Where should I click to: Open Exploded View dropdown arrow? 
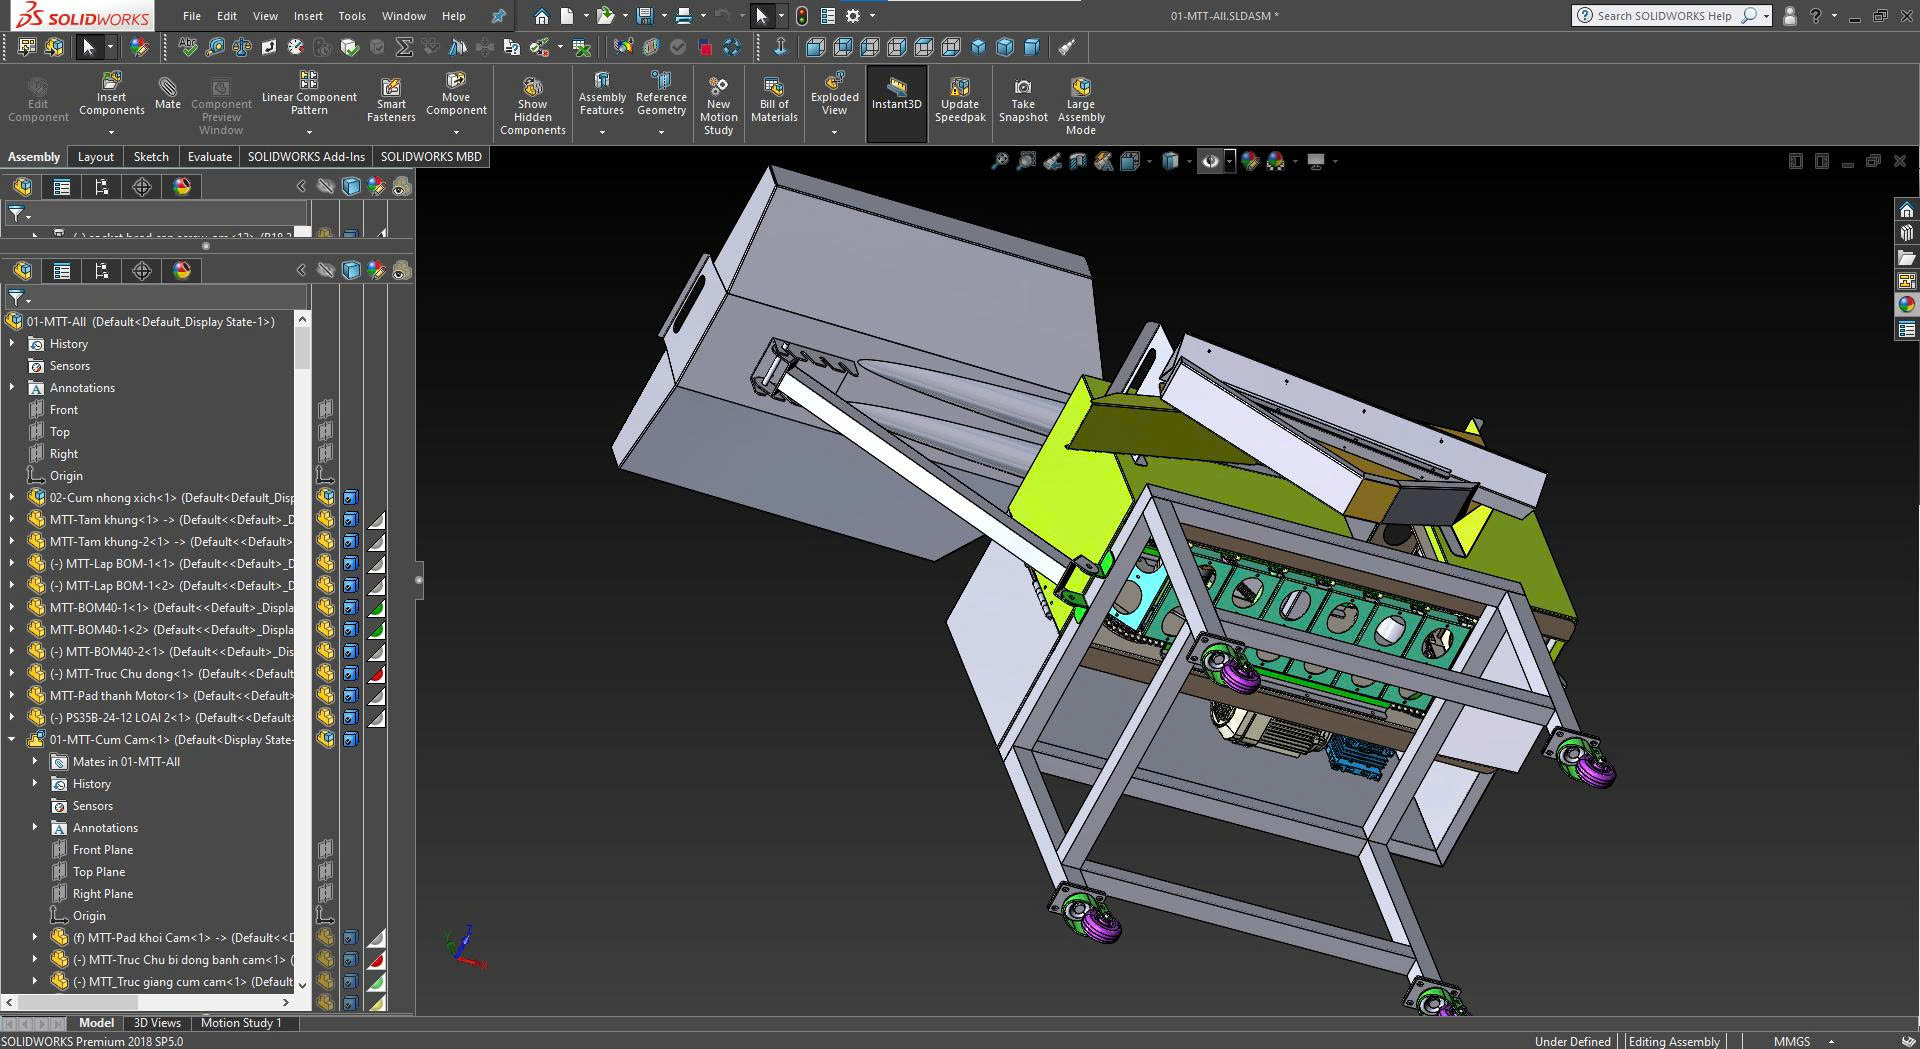[834, 132]
